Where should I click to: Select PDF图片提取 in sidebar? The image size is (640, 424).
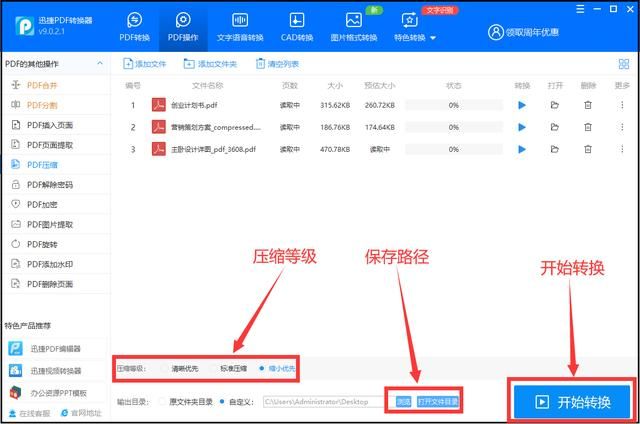(56, 224)
